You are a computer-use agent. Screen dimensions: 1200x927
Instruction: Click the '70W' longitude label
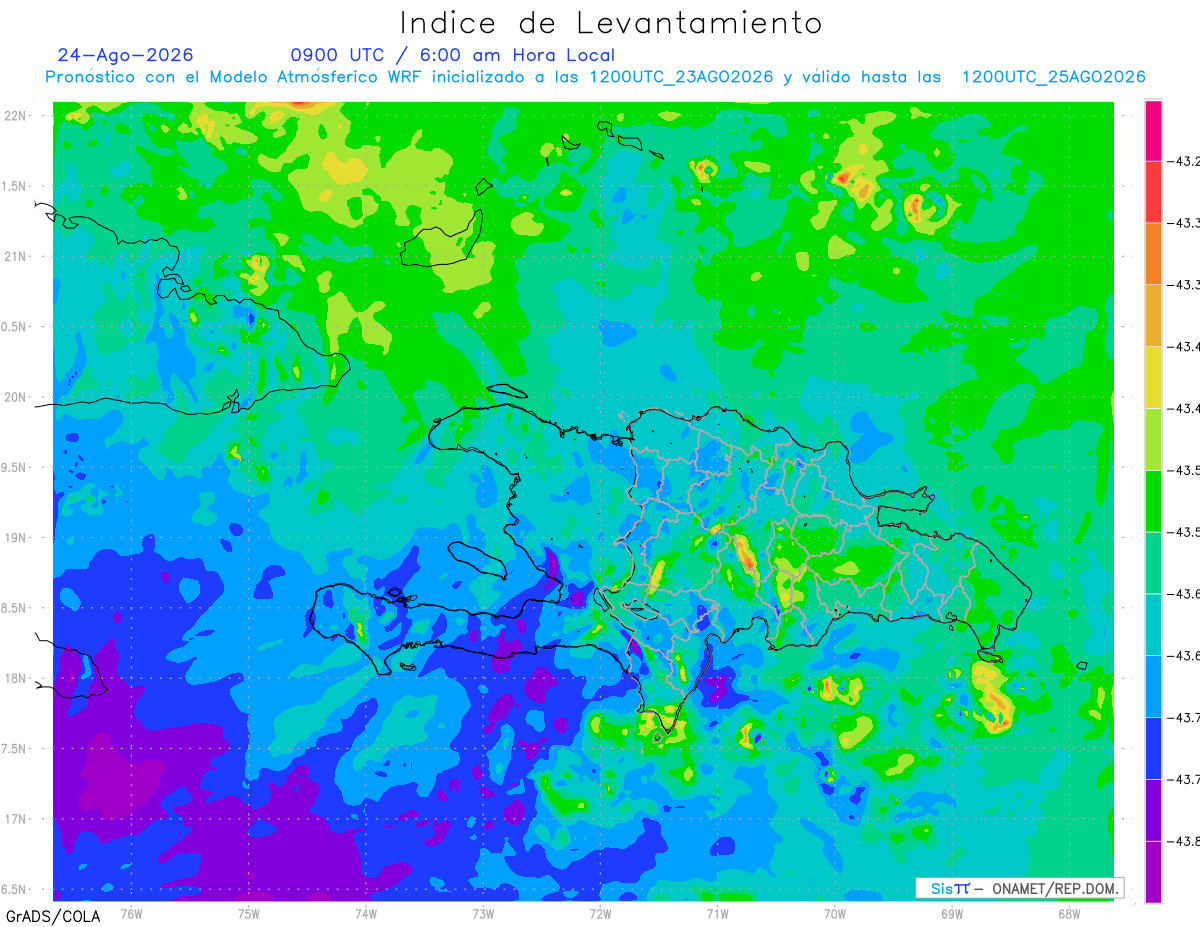[x=835, y=913]
